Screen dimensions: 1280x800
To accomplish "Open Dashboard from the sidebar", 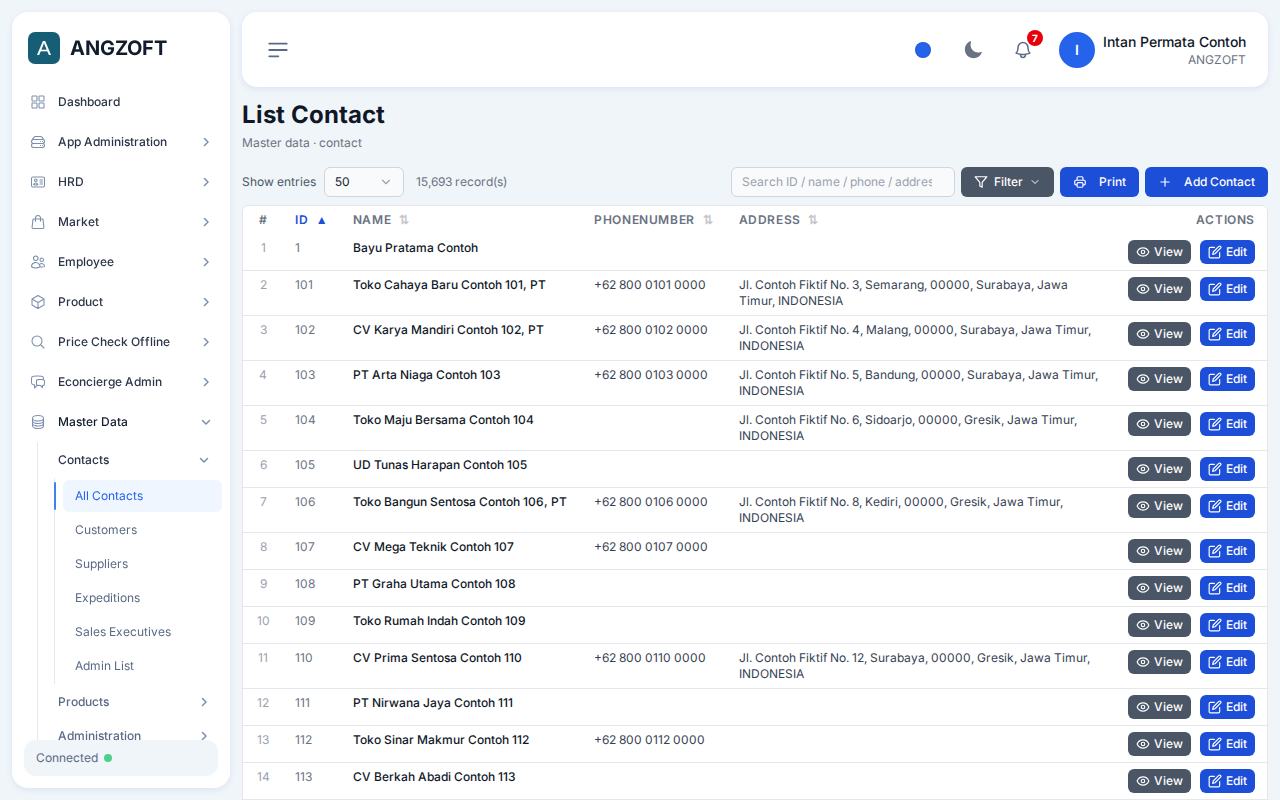I will [121, 102].
